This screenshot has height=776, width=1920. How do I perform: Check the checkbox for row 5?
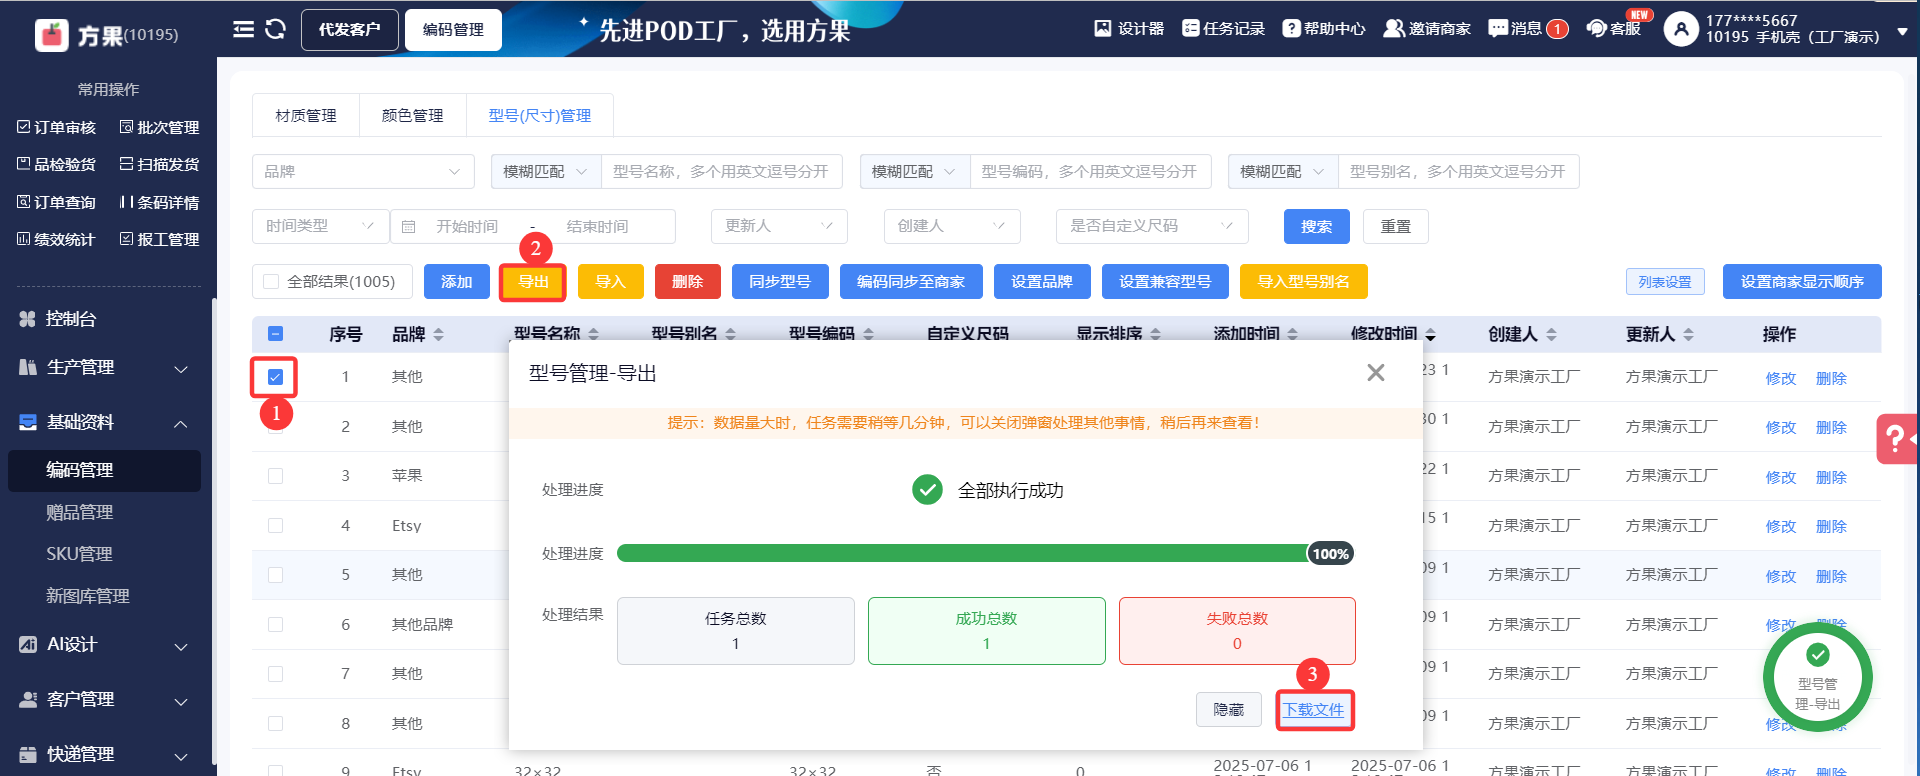(276, 575)
